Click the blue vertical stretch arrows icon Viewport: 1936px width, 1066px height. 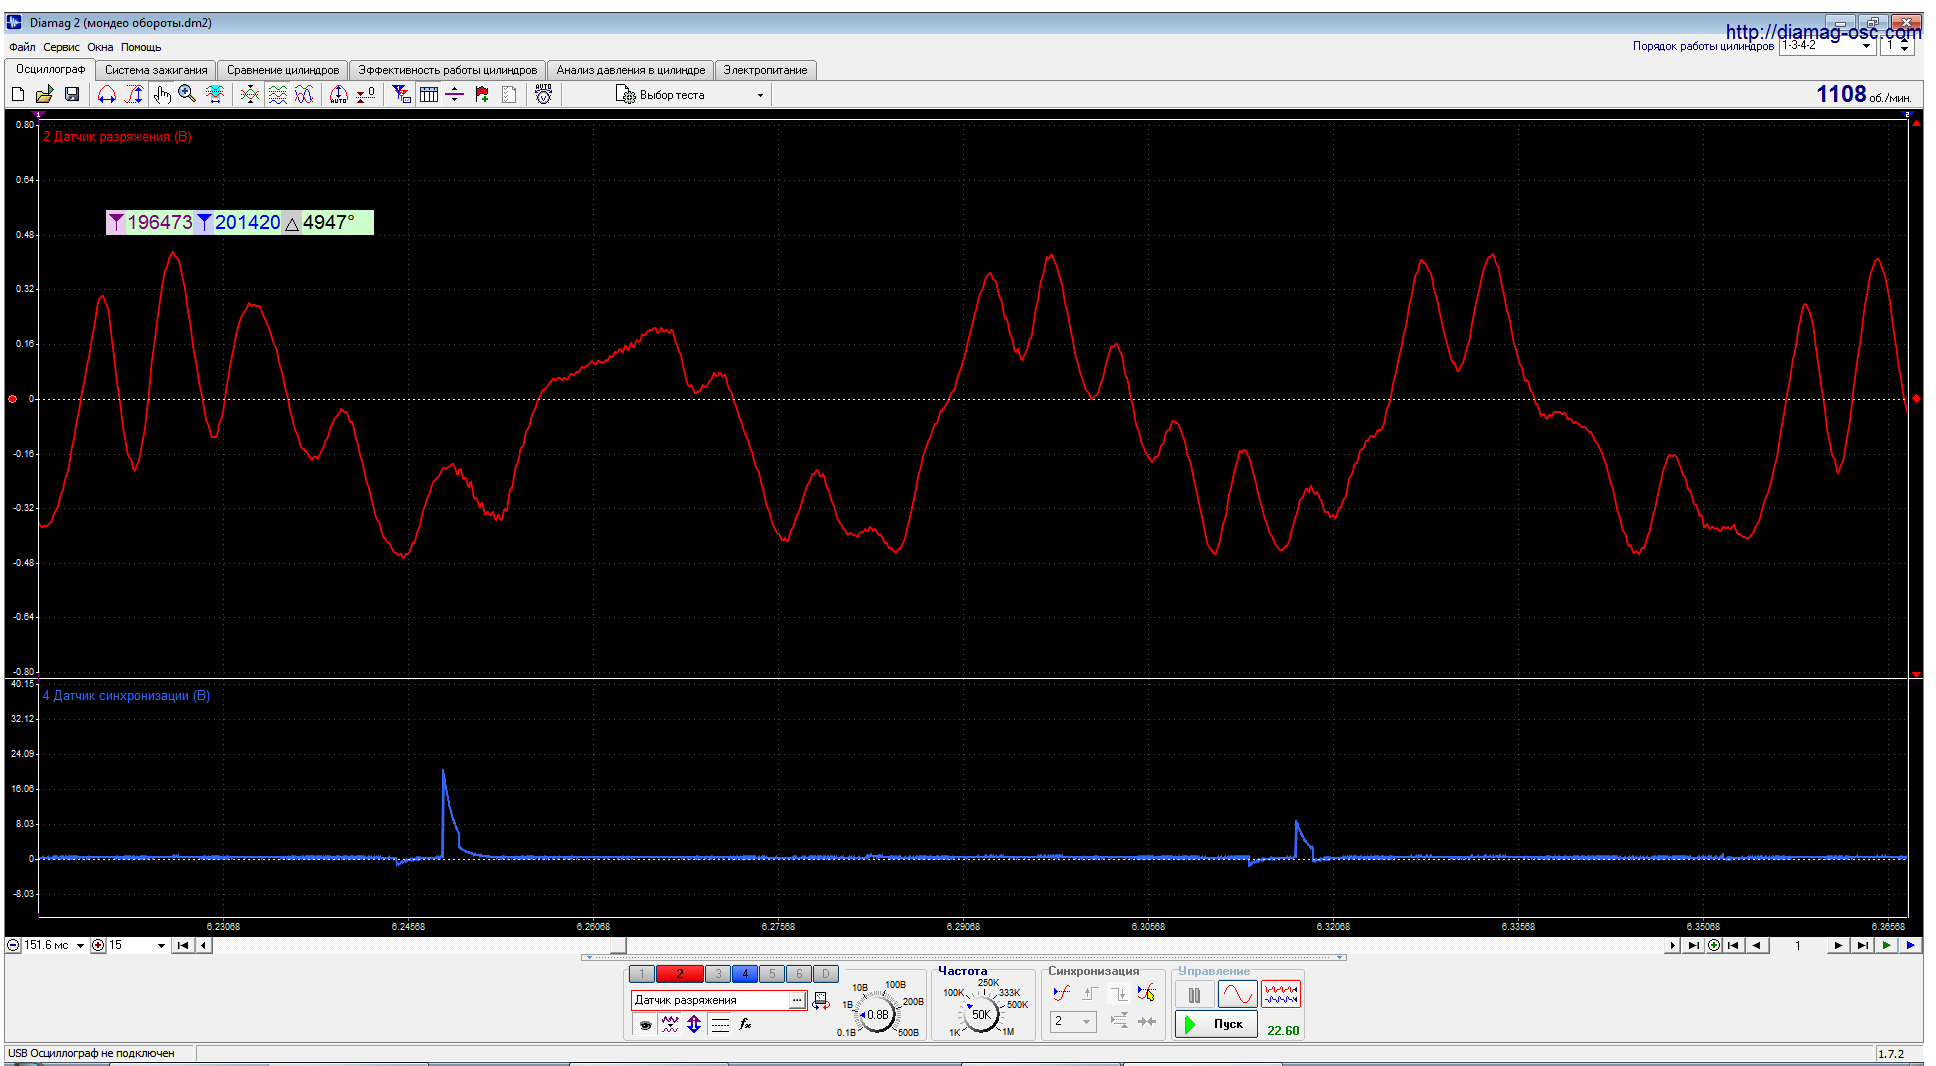[694, 1024]
